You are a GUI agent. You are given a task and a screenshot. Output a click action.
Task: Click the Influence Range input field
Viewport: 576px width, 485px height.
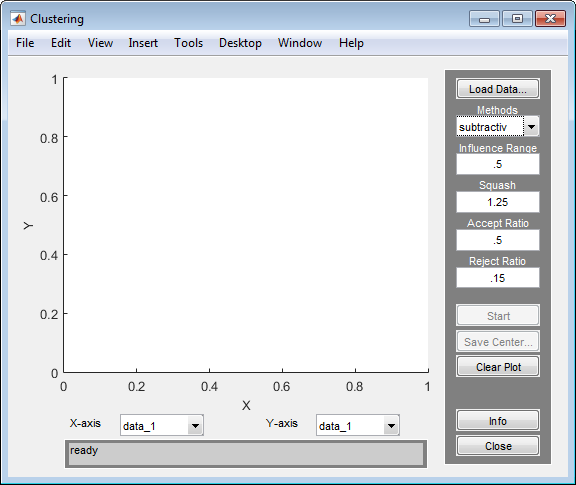coord(498,164)
